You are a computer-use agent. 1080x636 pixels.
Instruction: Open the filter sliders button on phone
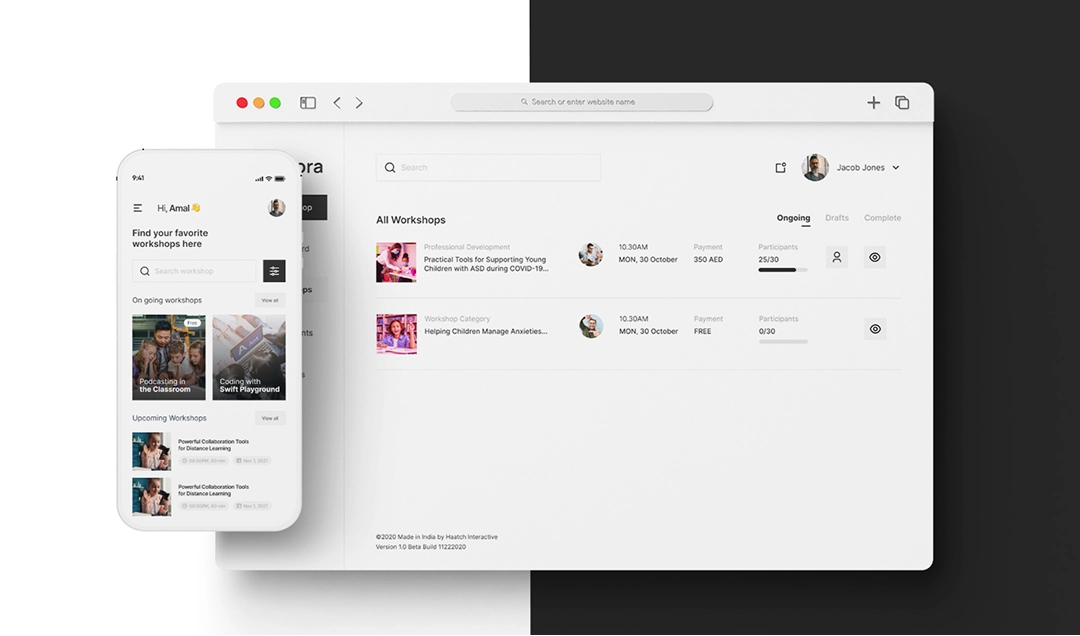pyautogui.click(x=274, y=271)
